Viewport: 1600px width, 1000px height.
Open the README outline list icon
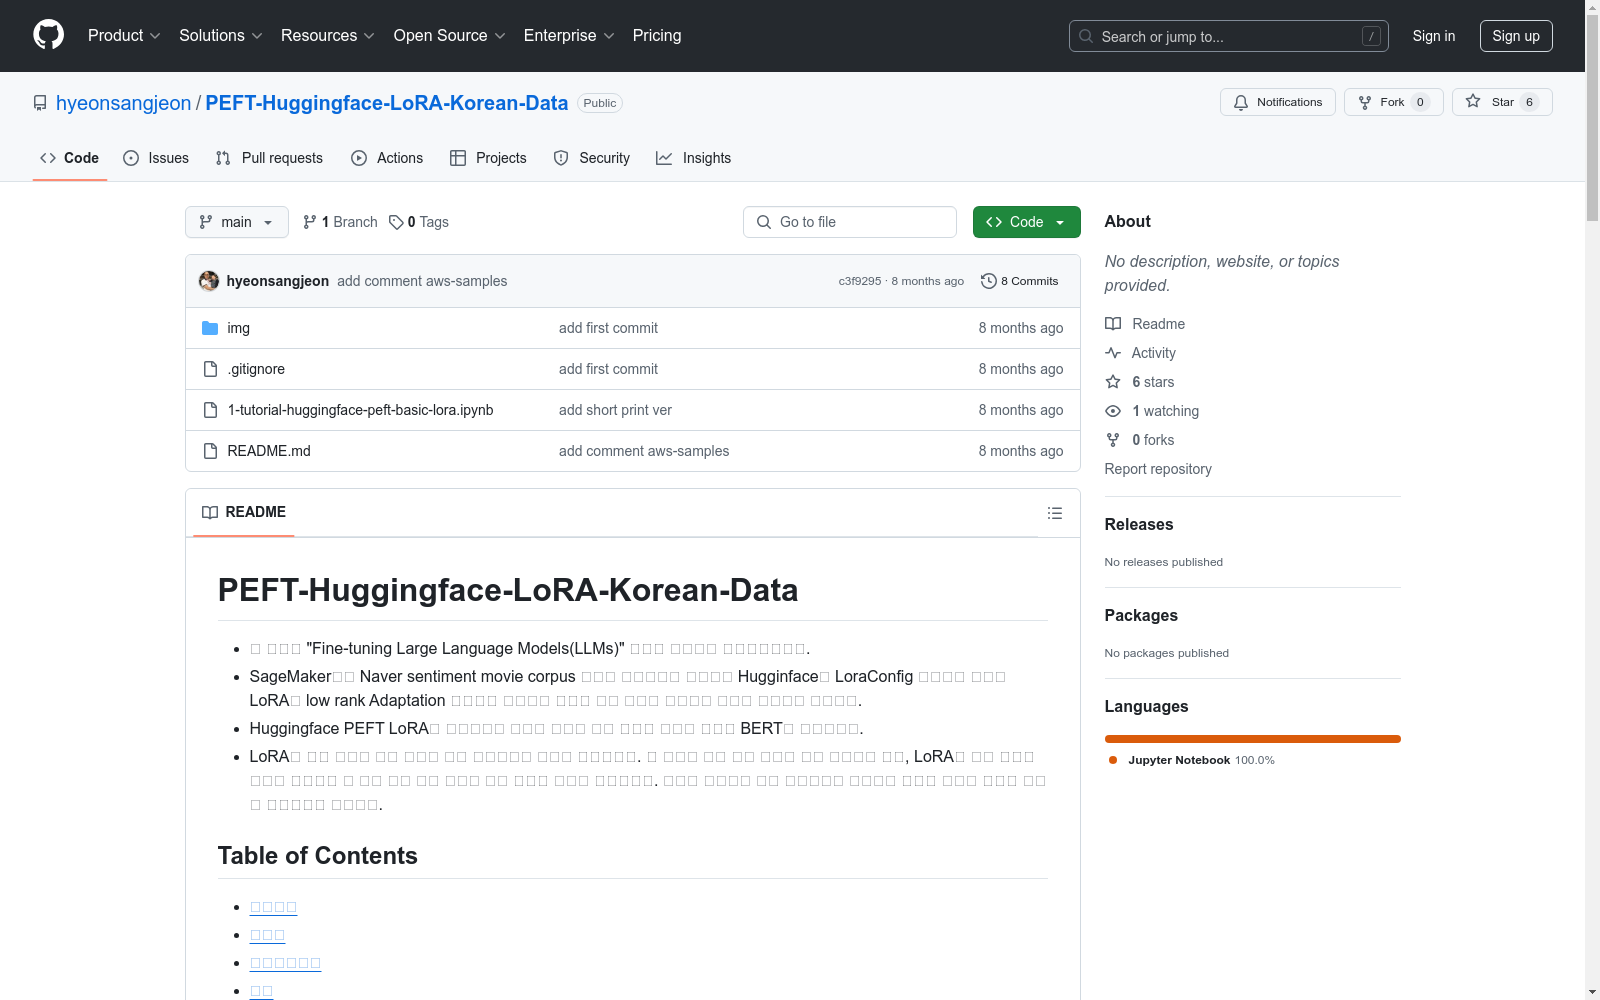(x=1055, y=513)
